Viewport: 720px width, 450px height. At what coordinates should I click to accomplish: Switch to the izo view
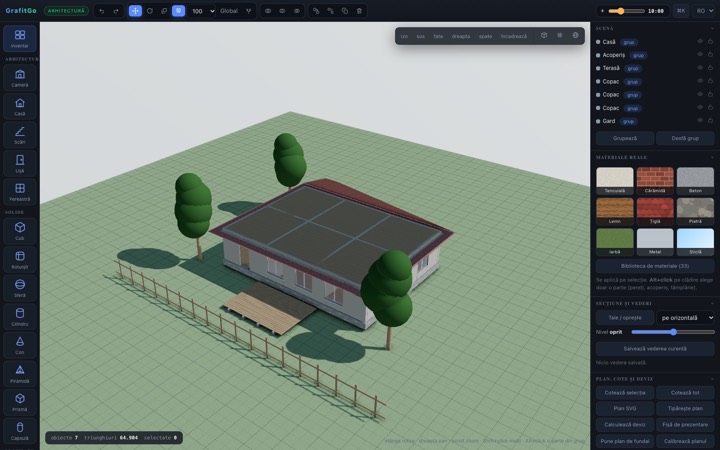pyautogui.click(x=404, y=36)
